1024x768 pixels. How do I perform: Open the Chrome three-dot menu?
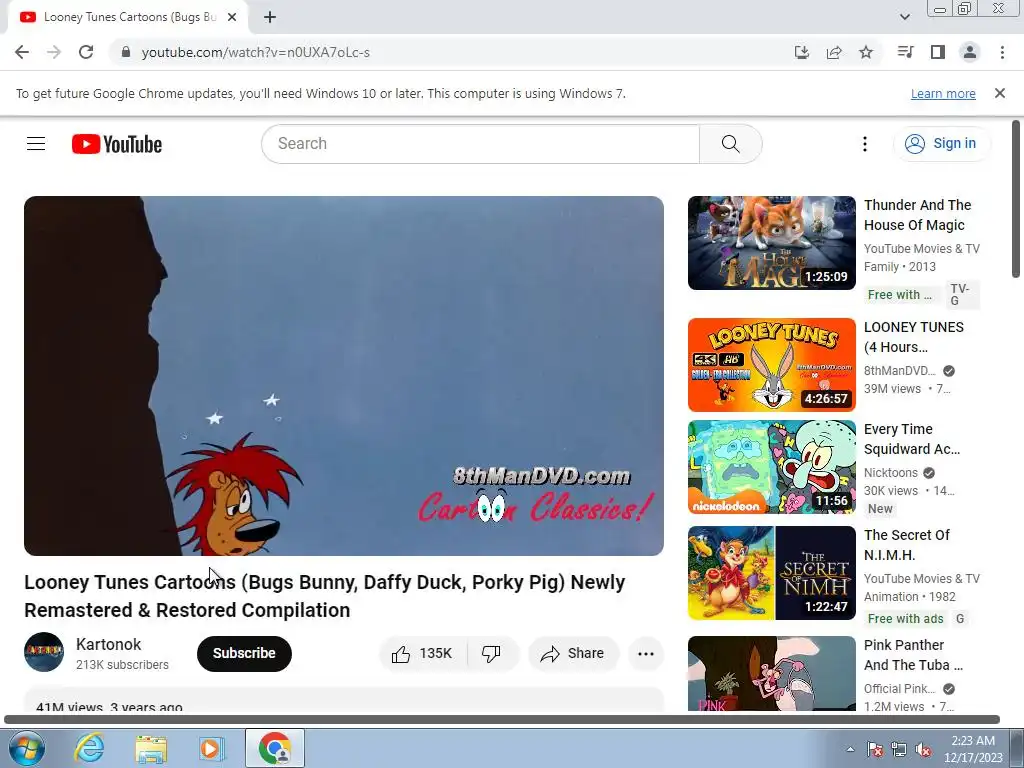point(1002,52)
